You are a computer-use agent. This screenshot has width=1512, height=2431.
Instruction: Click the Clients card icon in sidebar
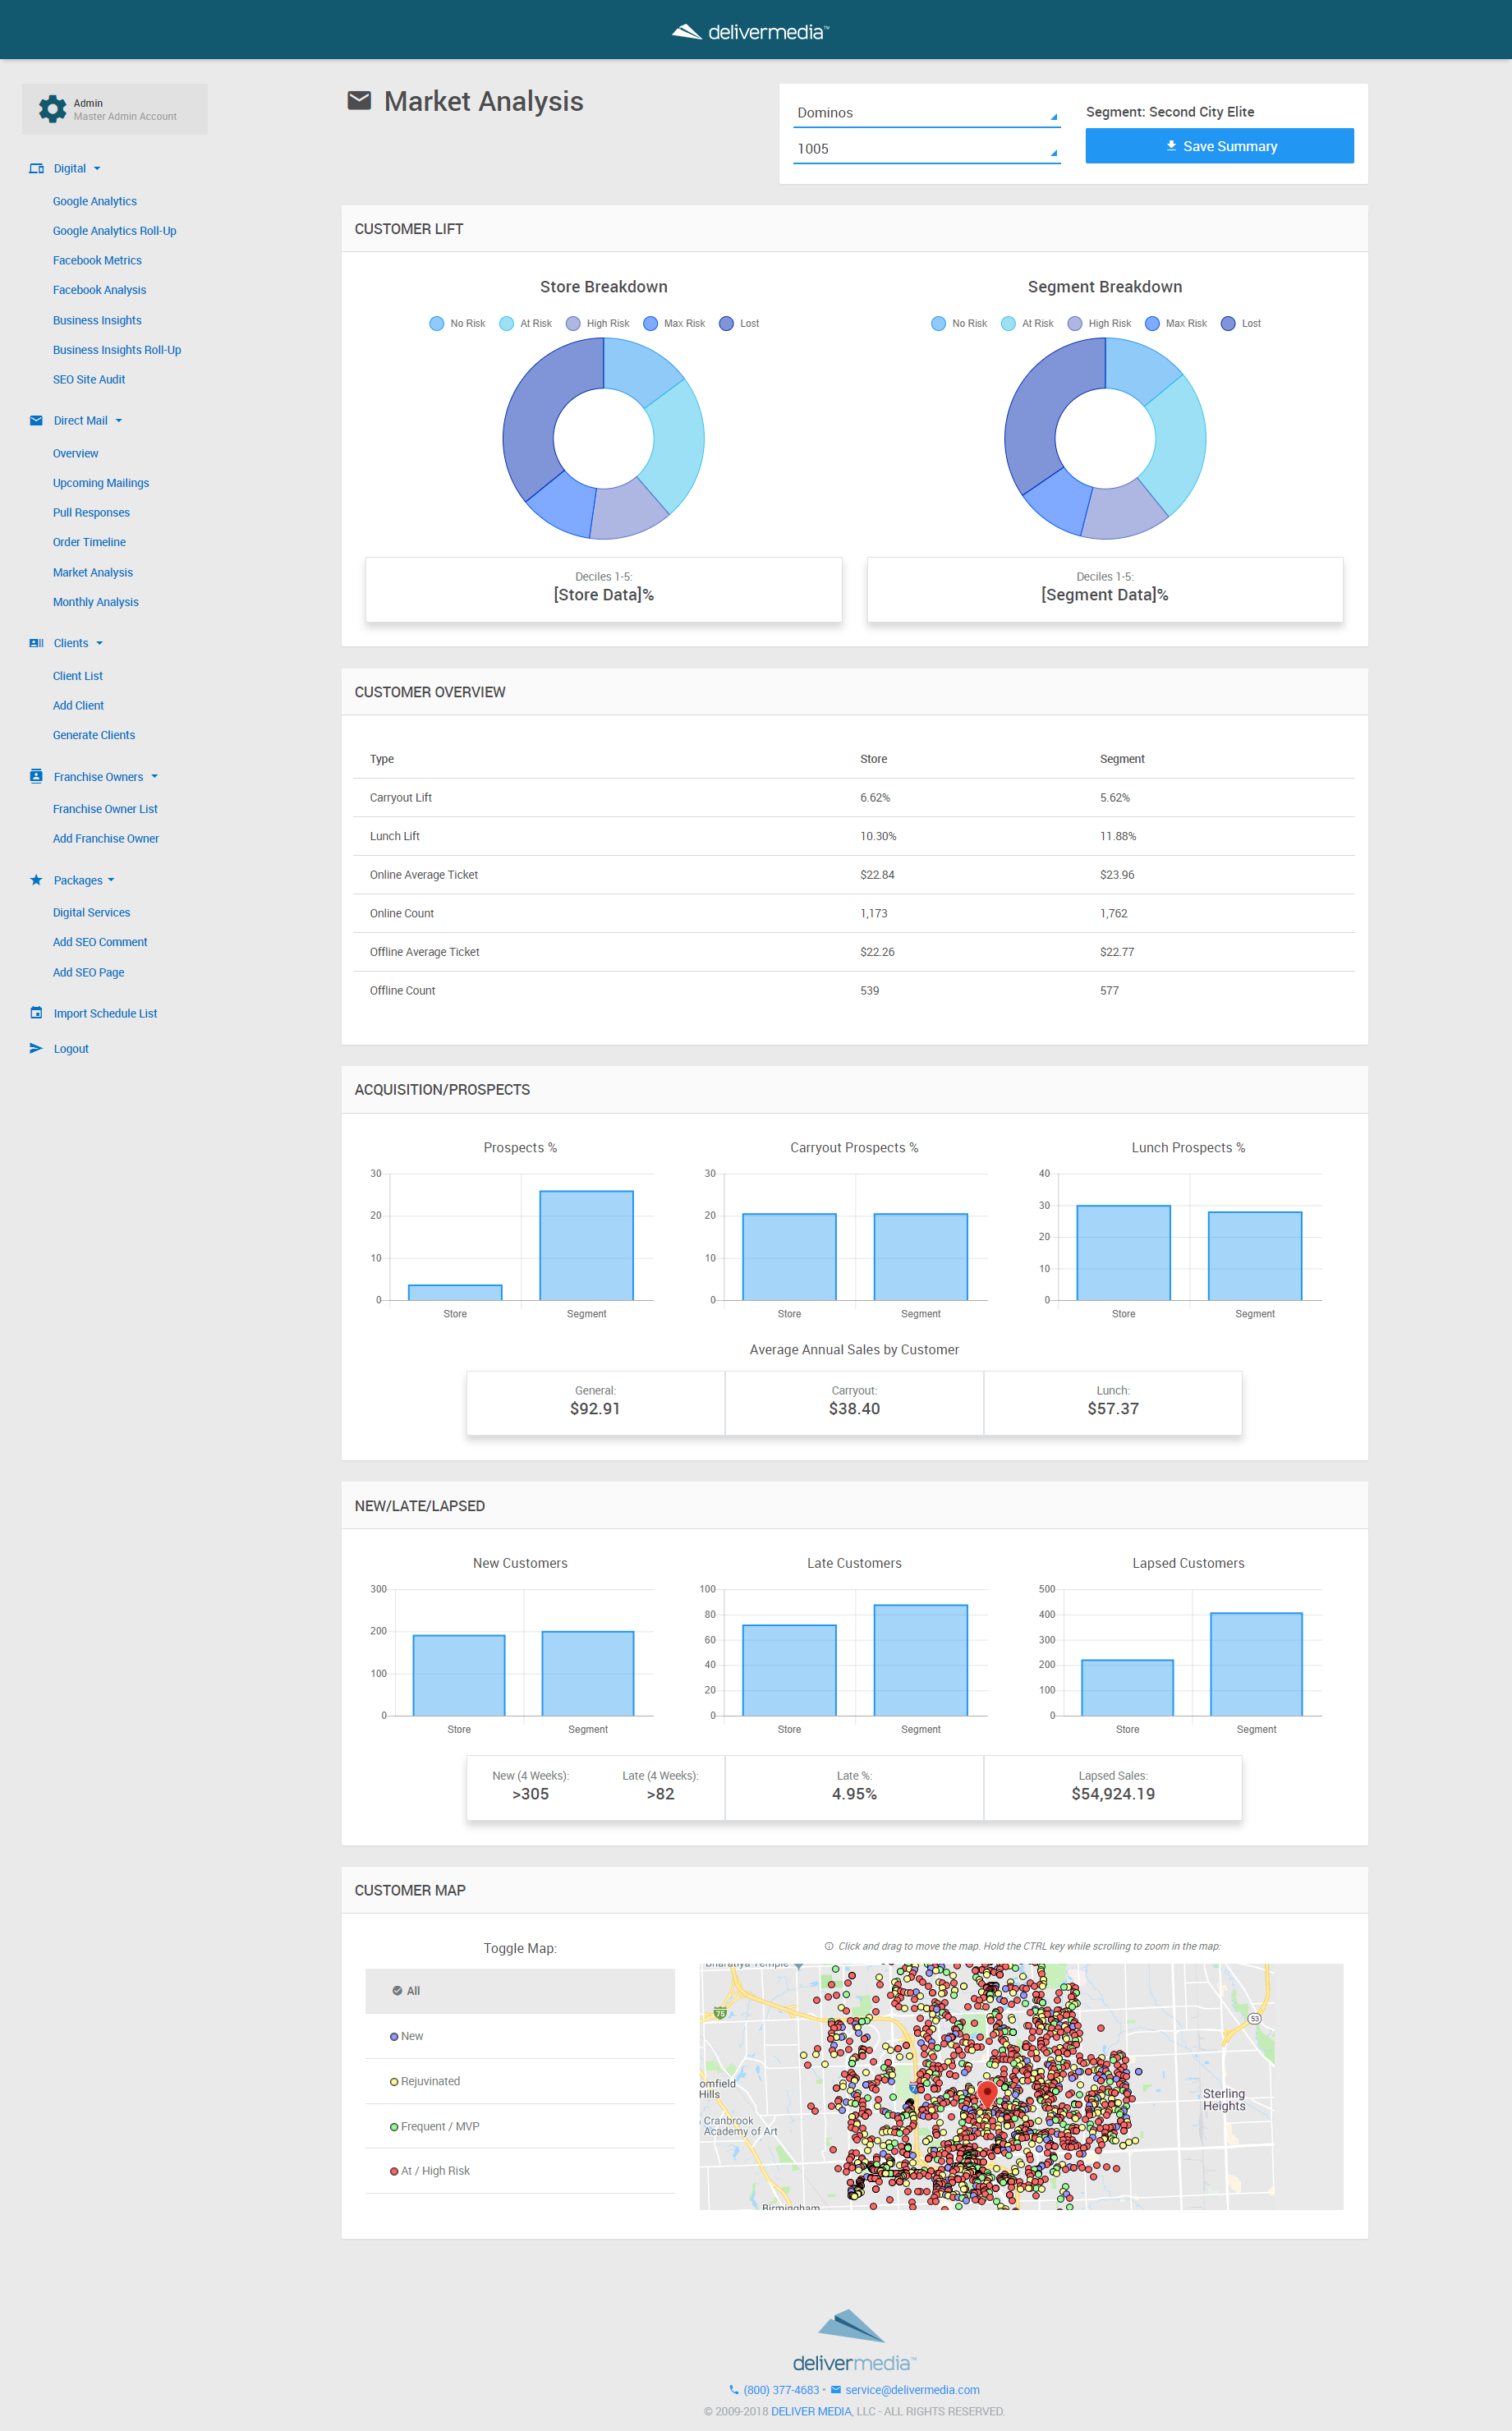click(x=36, y=643)
